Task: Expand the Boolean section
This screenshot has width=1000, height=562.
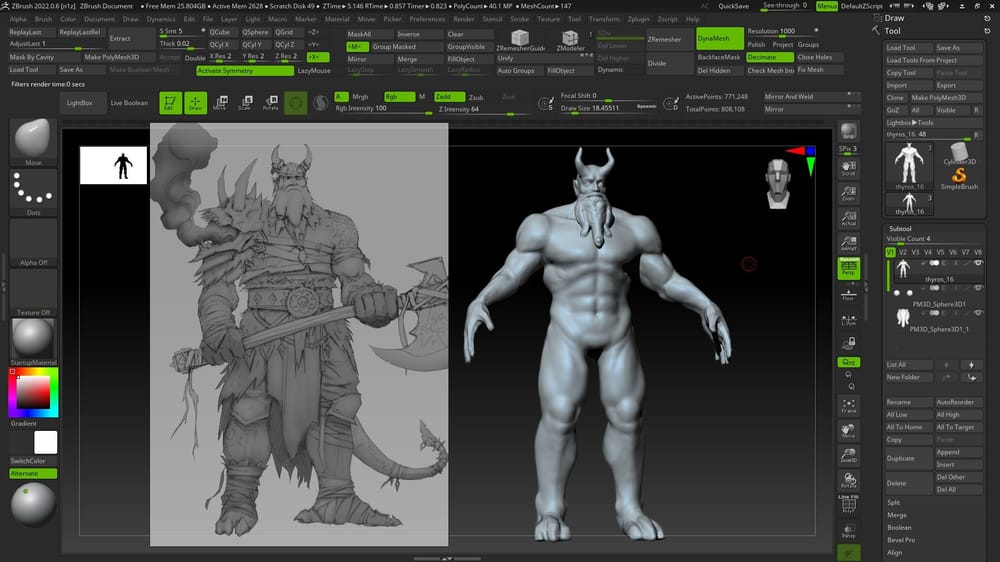Action: [899, 528]
